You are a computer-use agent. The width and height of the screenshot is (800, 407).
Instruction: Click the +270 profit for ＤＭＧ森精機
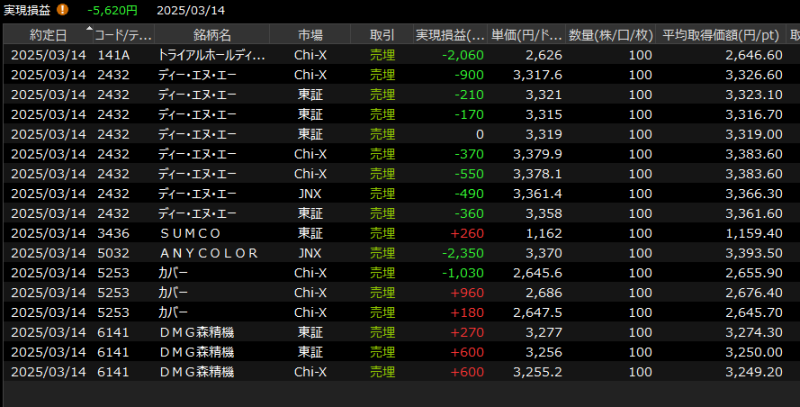pos(467,333)
